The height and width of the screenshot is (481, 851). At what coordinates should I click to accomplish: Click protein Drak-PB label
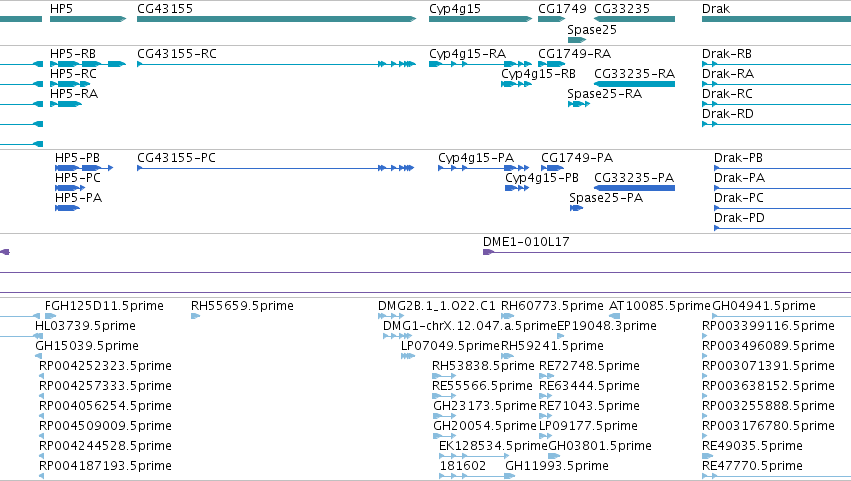tap(738, 158)
